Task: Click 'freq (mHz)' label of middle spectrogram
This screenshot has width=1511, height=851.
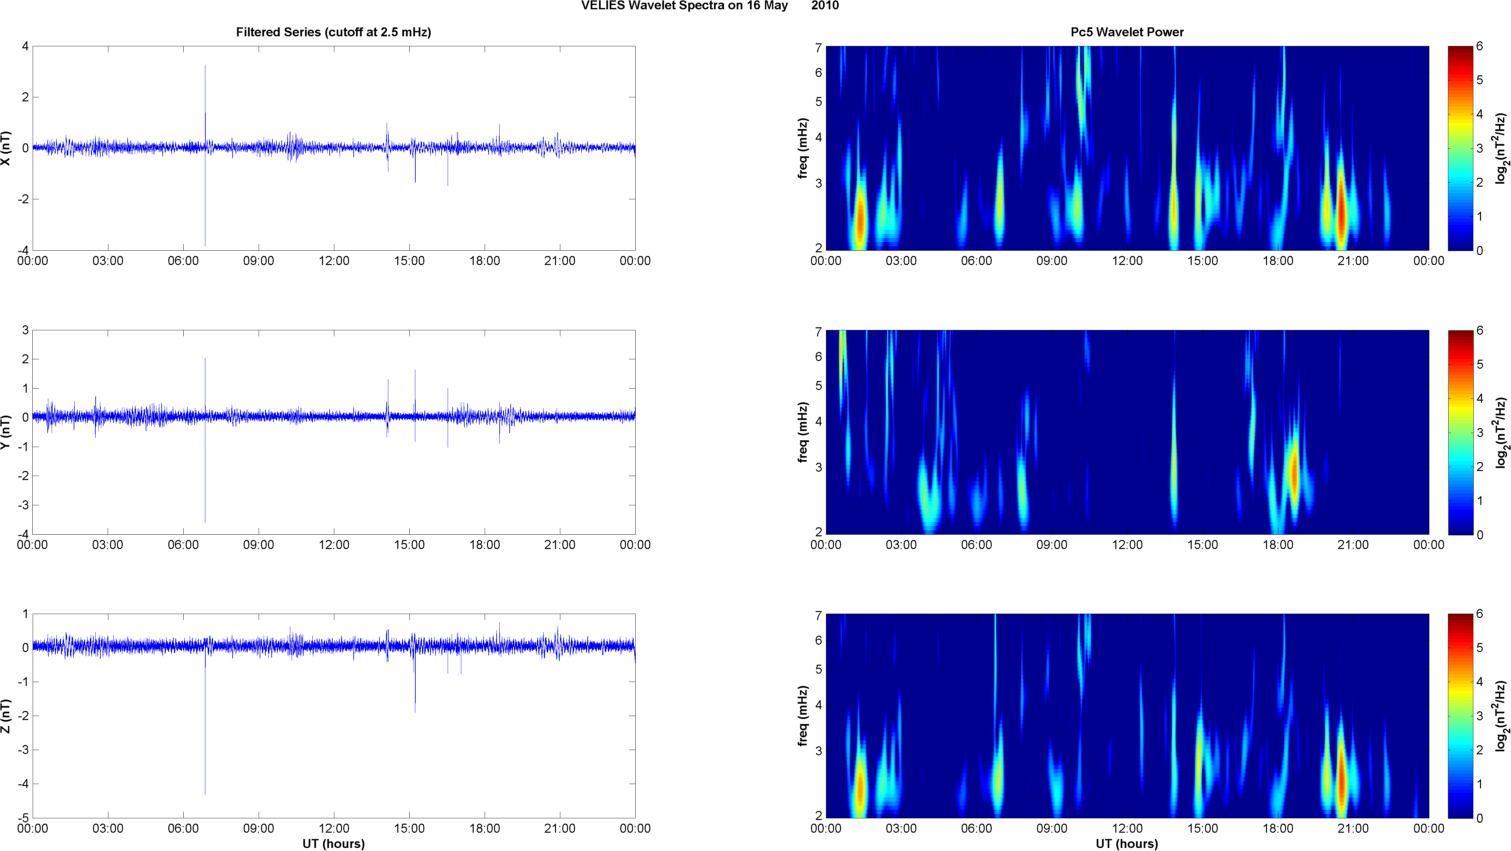Action: click(803, 432)
